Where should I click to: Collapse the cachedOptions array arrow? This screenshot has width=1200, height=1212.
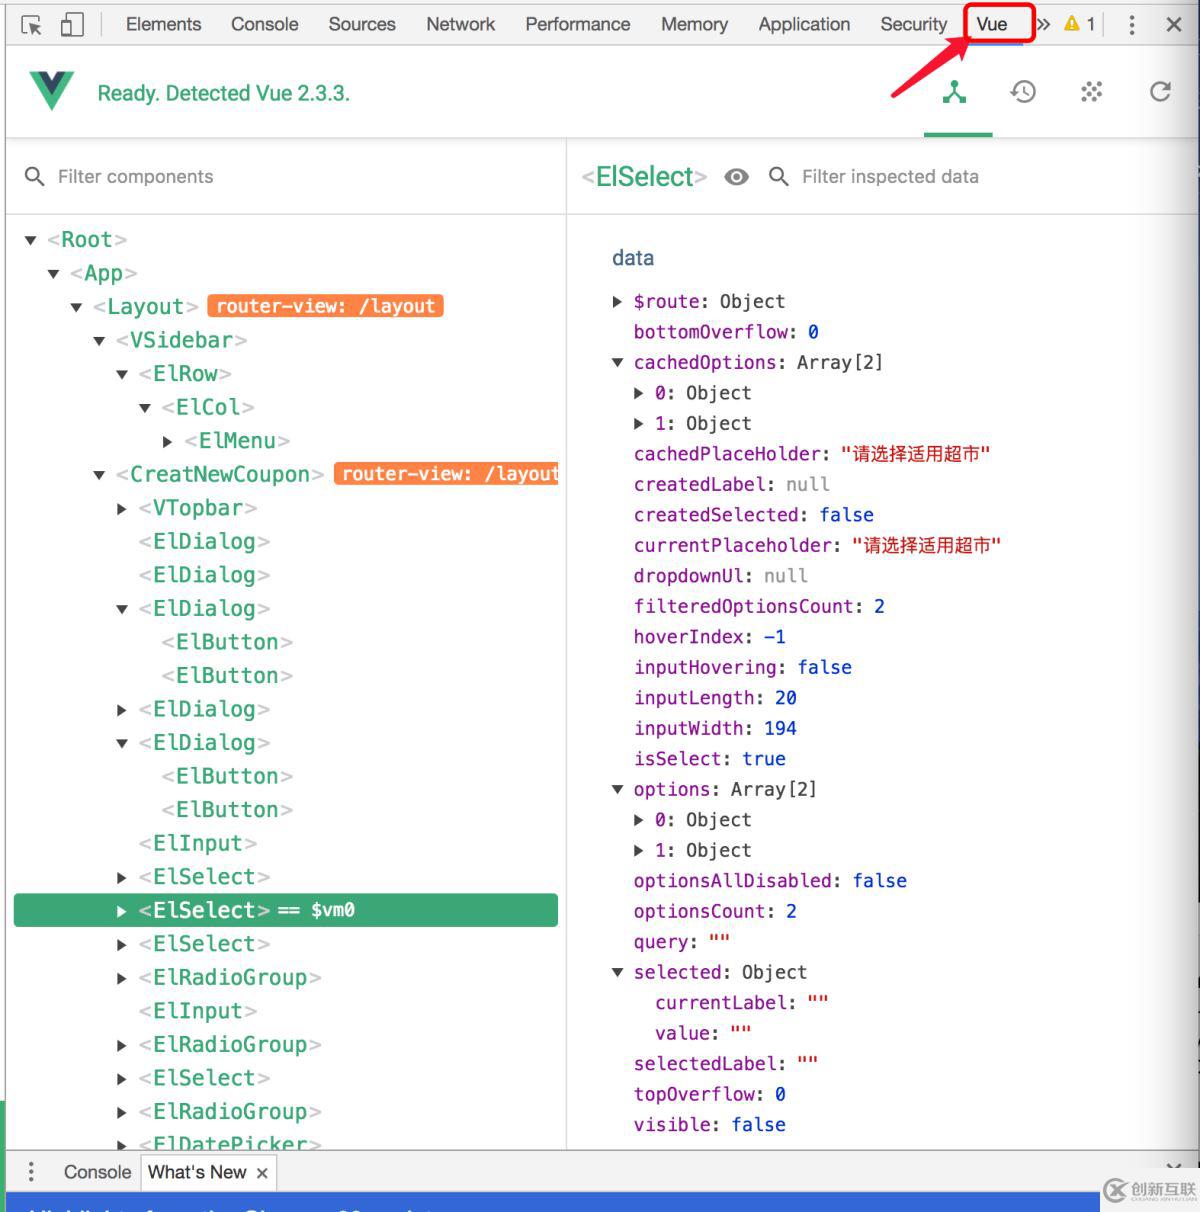(617, 362)
